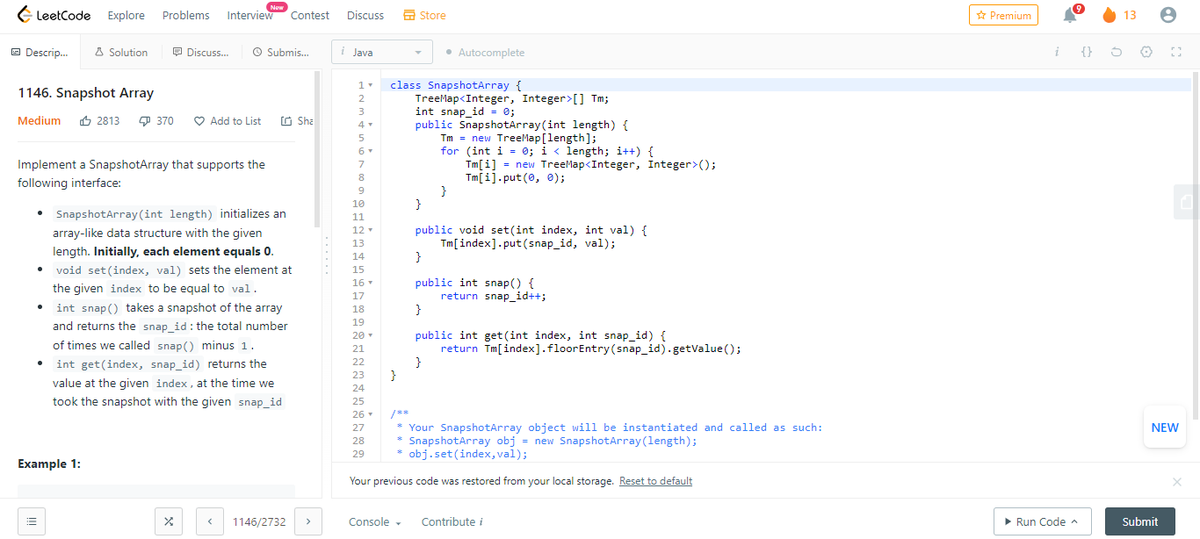Screen dimensions: 1200x539
Task: Expand Run Code options caret
Action: 1074,522
